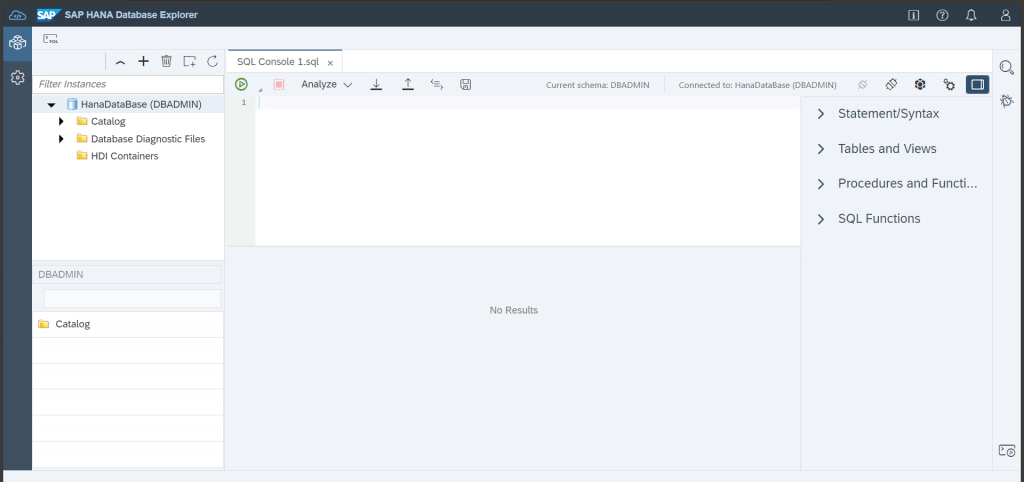Refresh the instance list
Screen dimensions: 1024x482
[212, 61]
